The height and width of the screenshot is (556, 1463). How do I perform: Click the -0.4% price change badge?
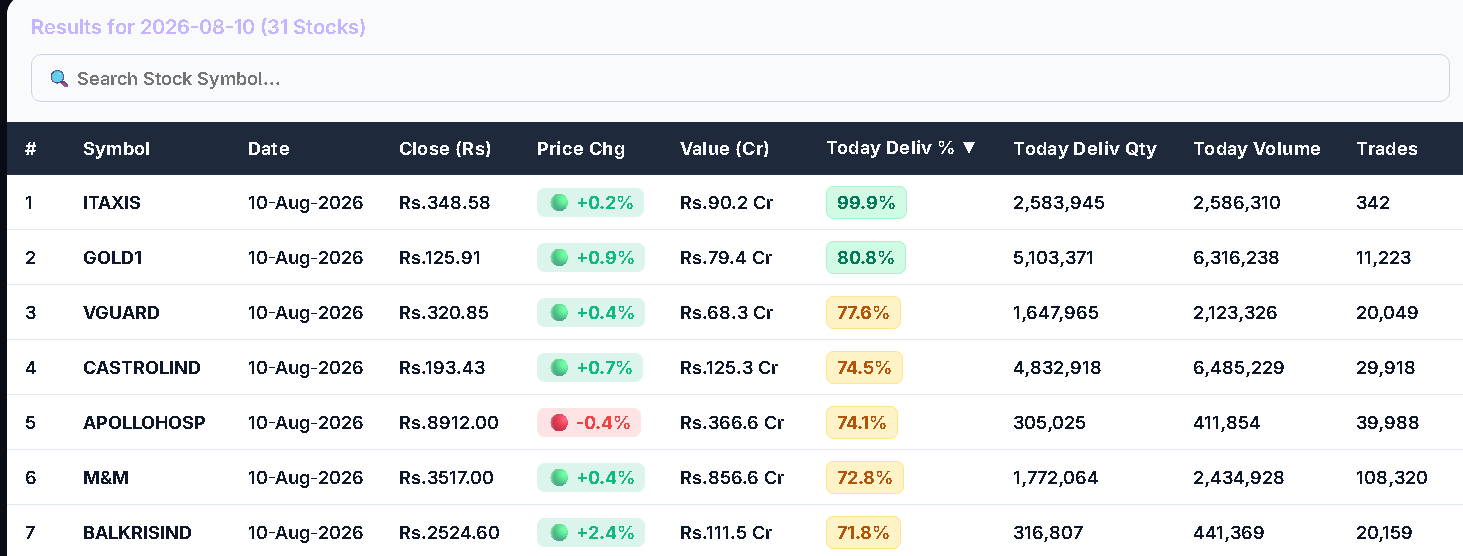(x=589, y=422)
